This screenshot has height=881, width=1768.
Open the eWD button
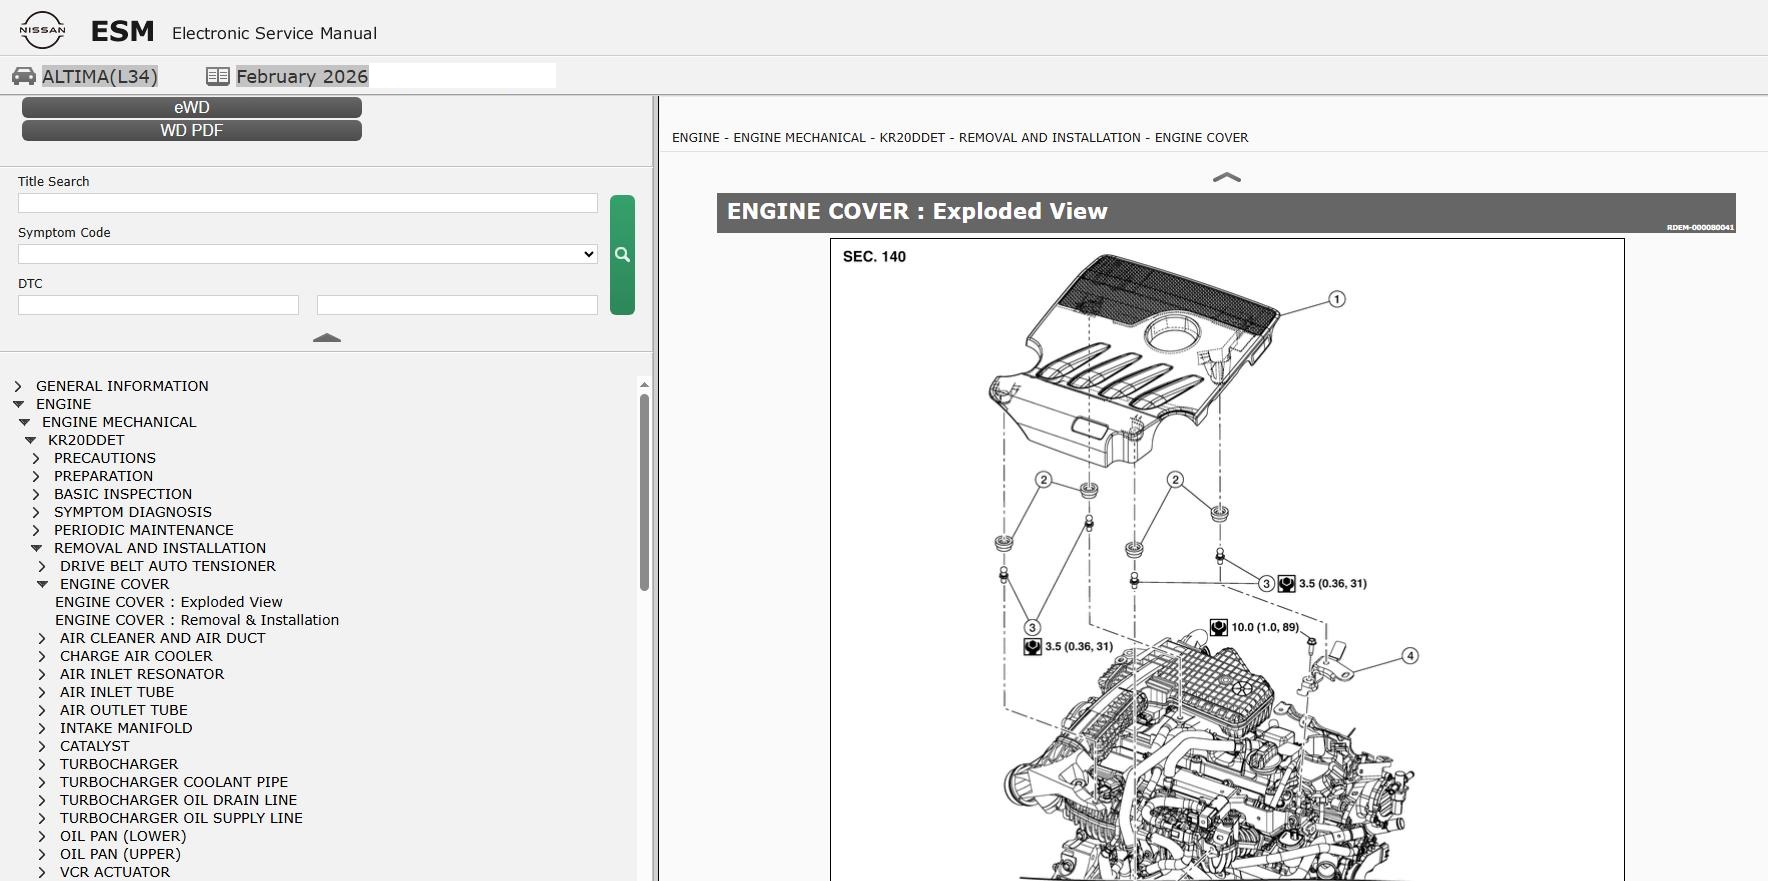click(x=192, y=107)
